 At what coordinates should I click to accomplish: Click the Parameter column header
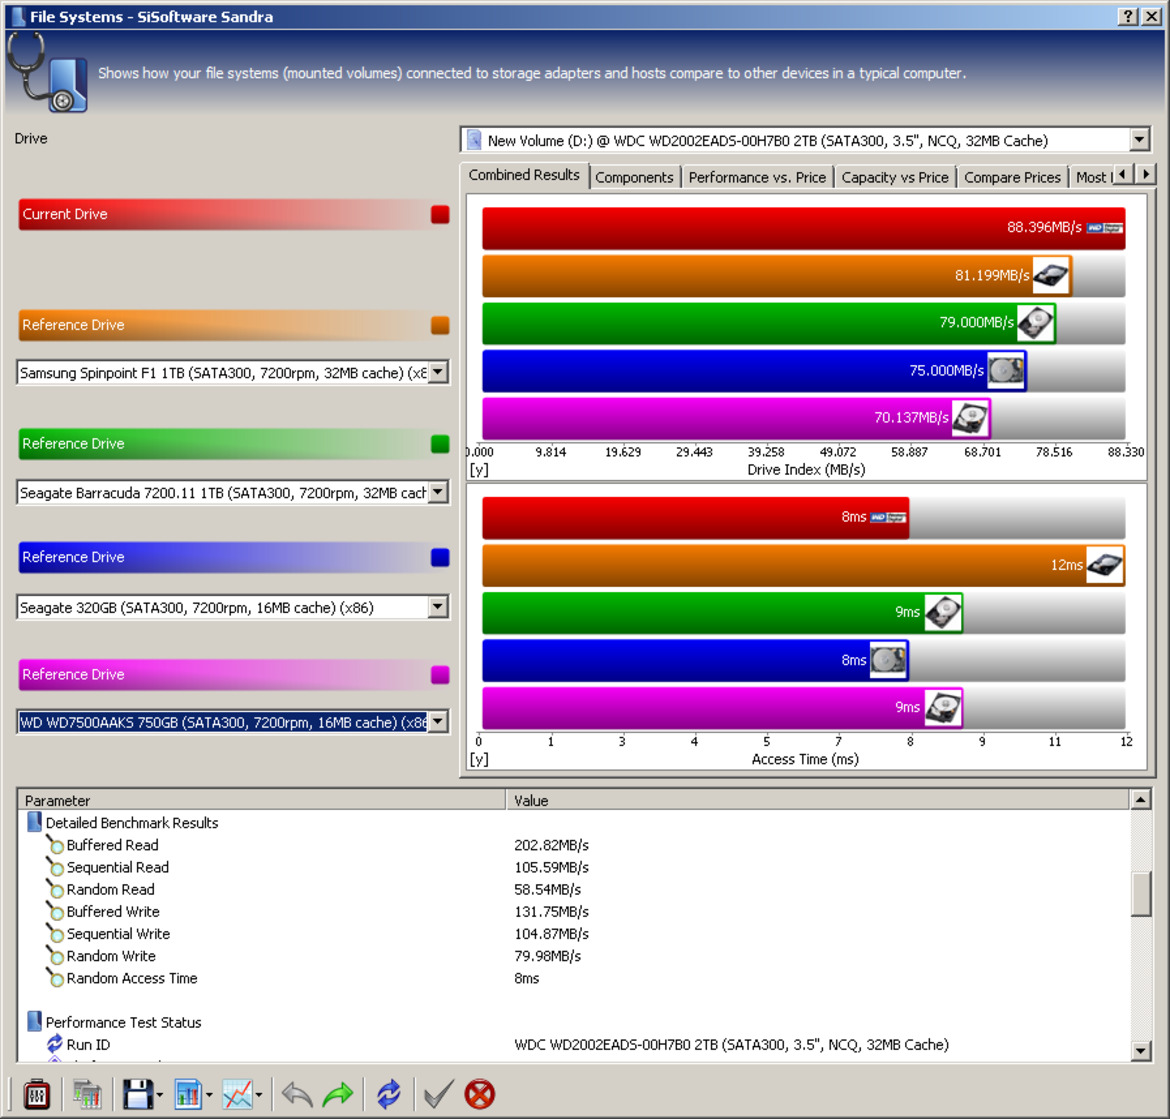(x=262, y=800)
